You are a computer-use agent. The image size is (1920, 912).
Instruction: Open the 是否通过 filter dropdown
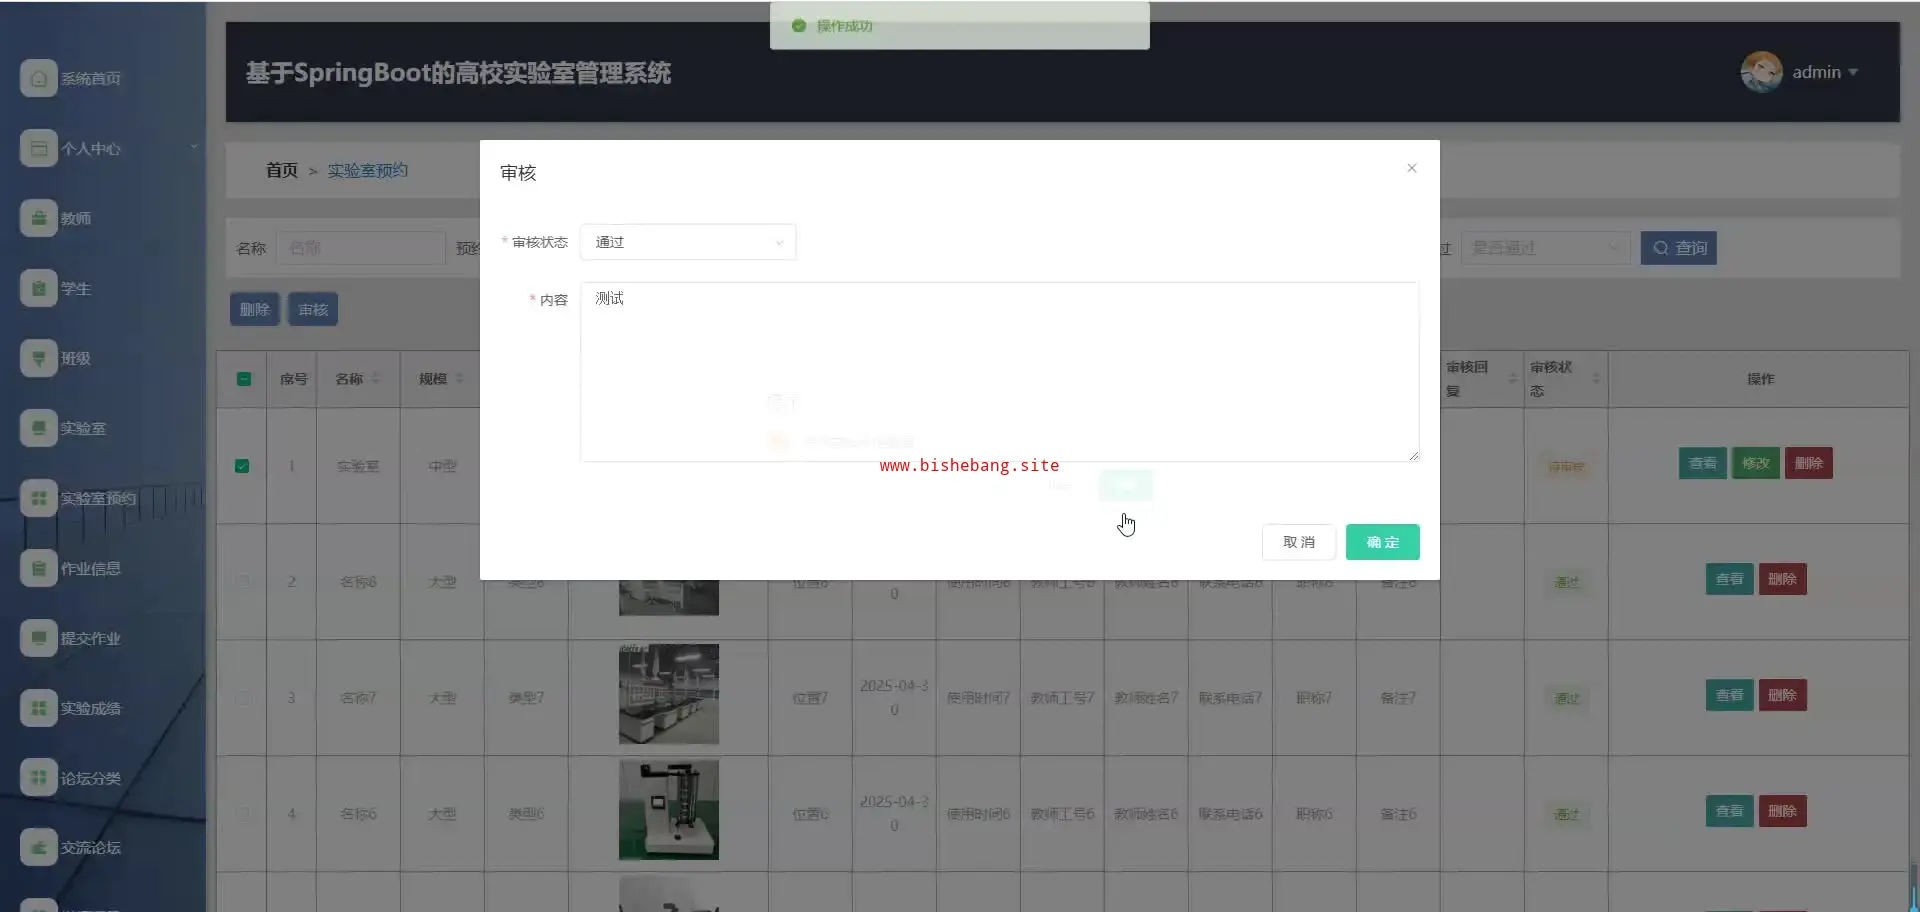tap(1546, 248)
